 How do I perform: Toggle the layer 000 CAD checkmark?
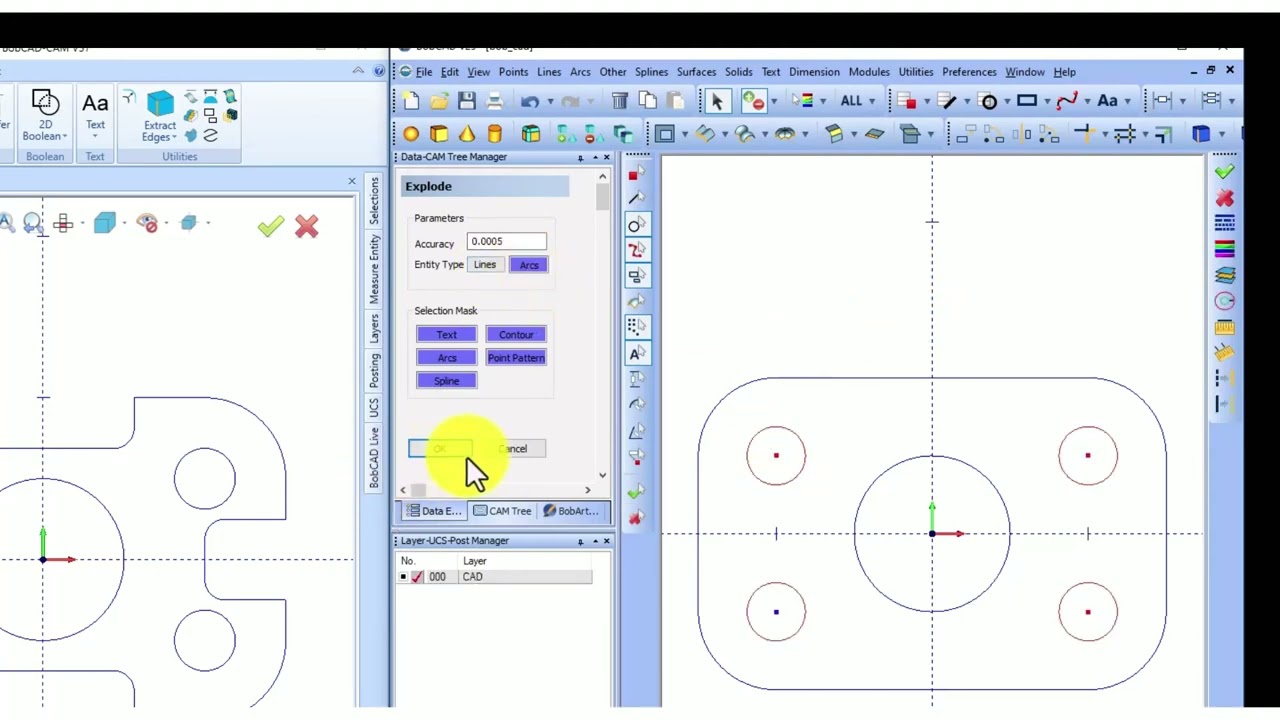point(417,577)
